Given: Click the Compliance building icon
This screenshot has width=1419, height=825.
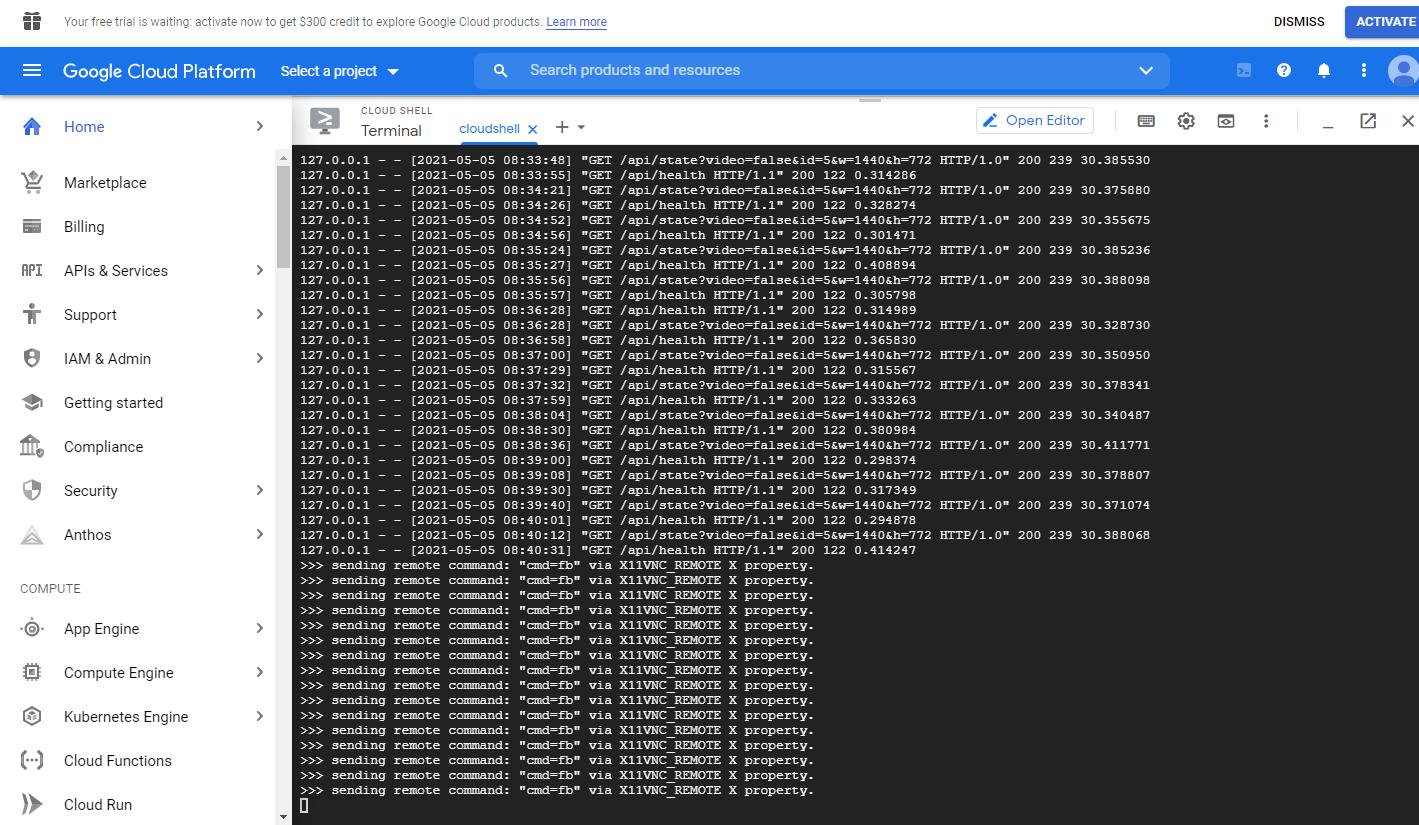Looking at the screenshot, I should click(x=32, y=447).
